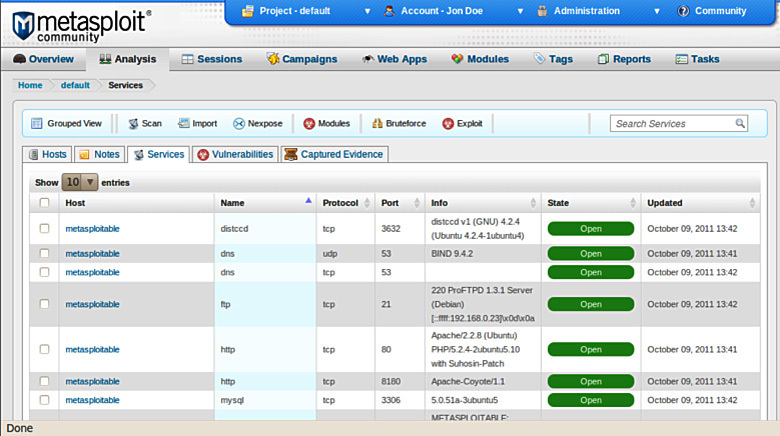Click the magnifier icon in Search Services
Viewport: 780px width, 436px height.
click(x=740, y=123)
